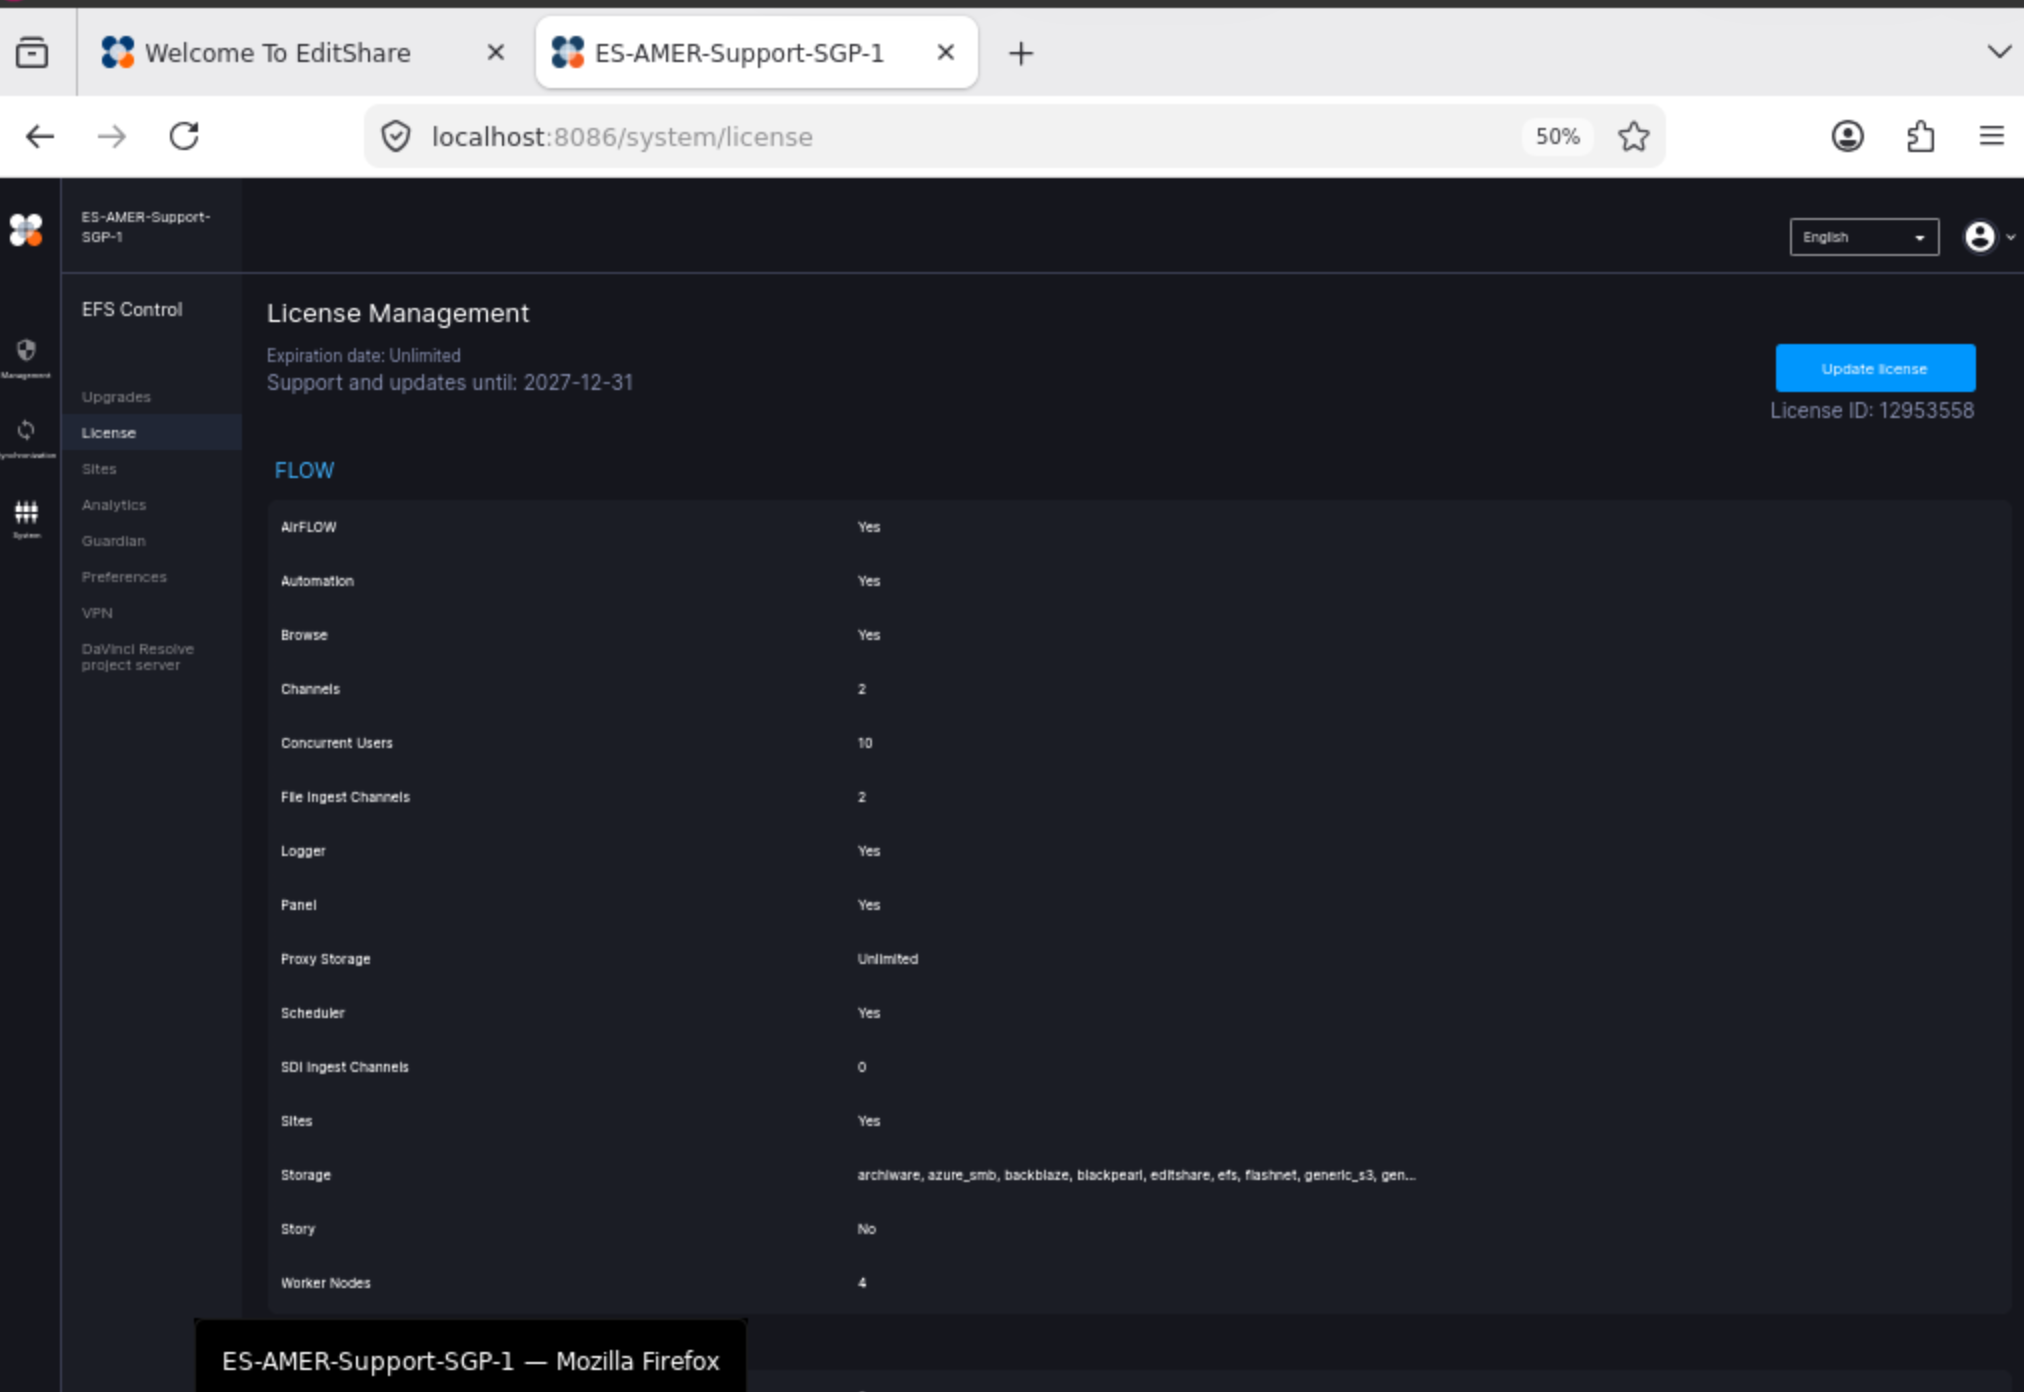This screenshot has height=1392, width=2024.
Task: Go back with the browser back arrow
Action: pos(40,136)
